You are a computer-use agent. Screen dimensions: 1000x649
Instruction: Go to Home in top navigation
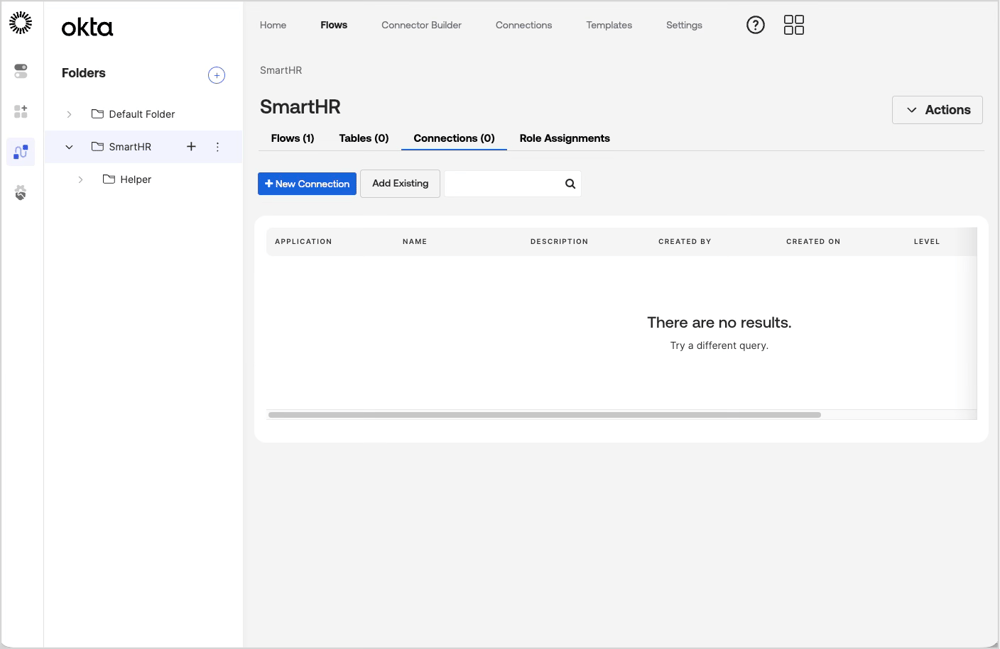pos(273,25)
